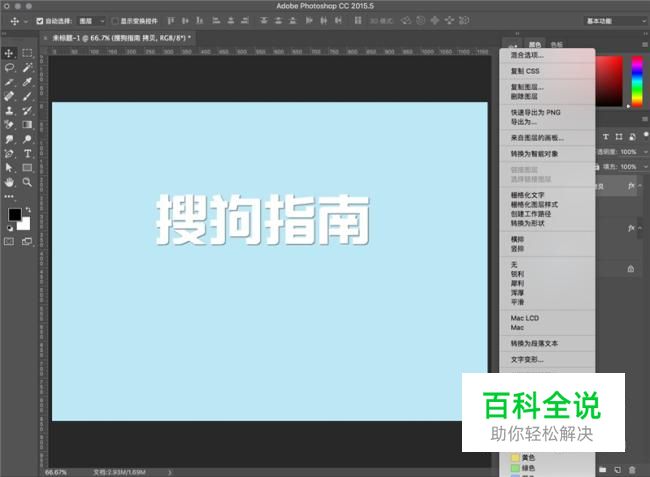Filter layers by type T icon
The image size is (650, 477).
pos(606,137)
